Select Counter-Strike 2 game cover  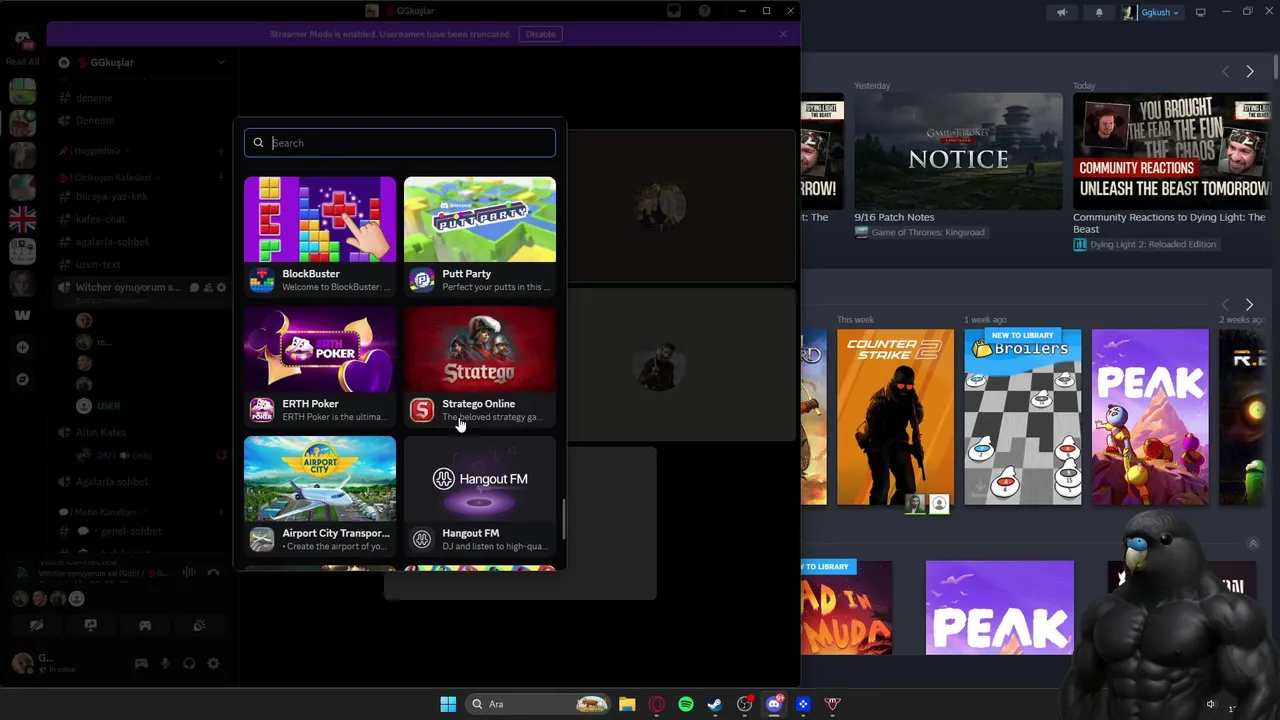pyautogui.click(x=895, y=417)
